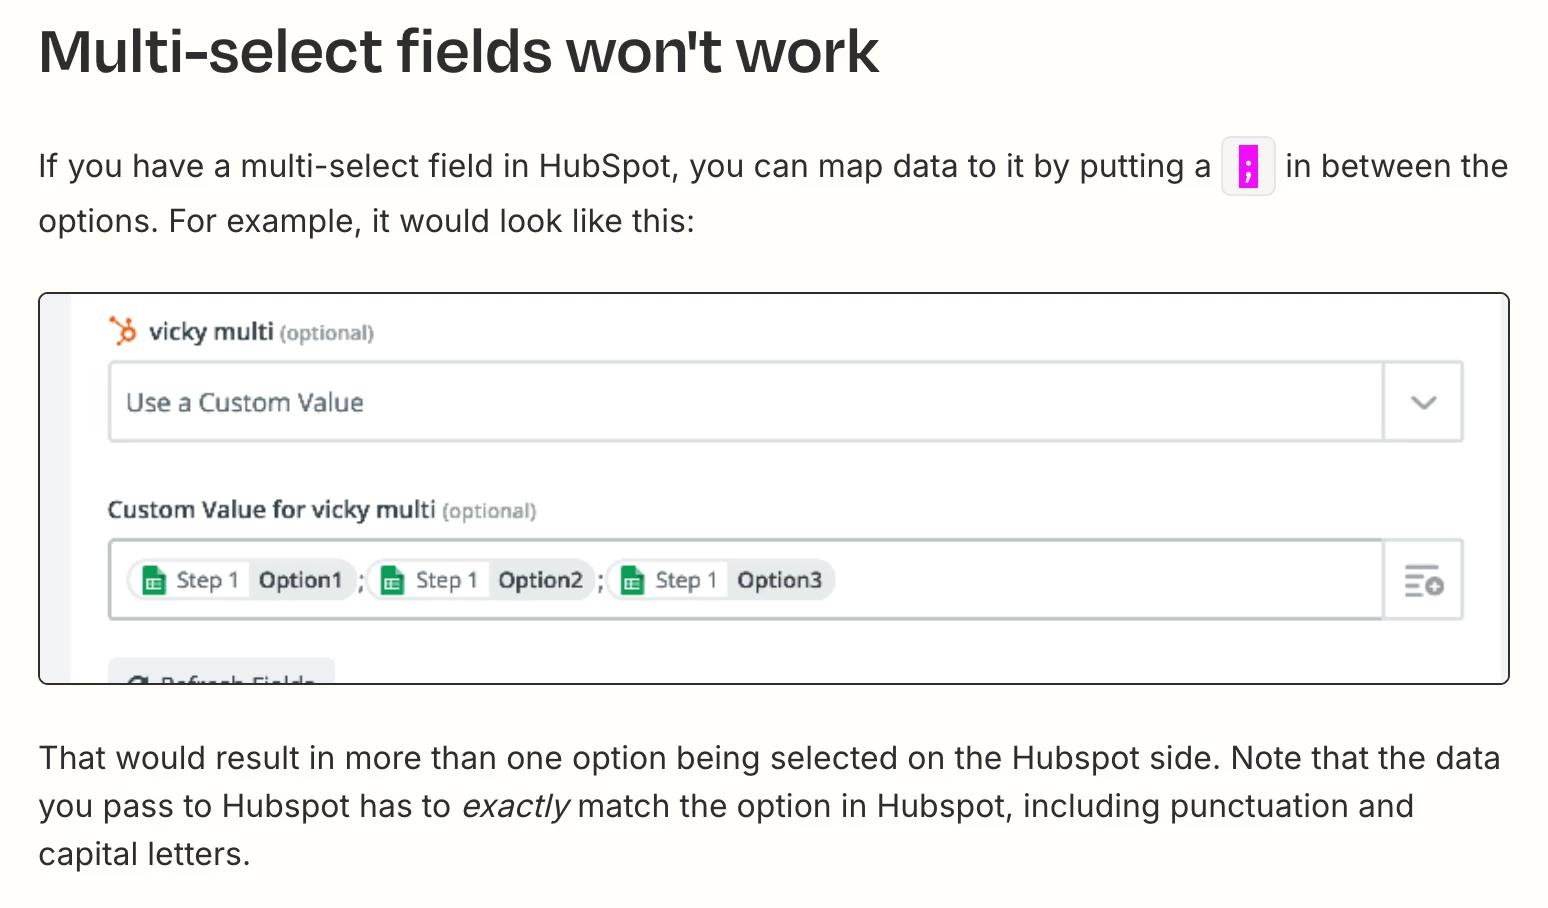Select the Step 1 Option2 pill

coord(482,580)
